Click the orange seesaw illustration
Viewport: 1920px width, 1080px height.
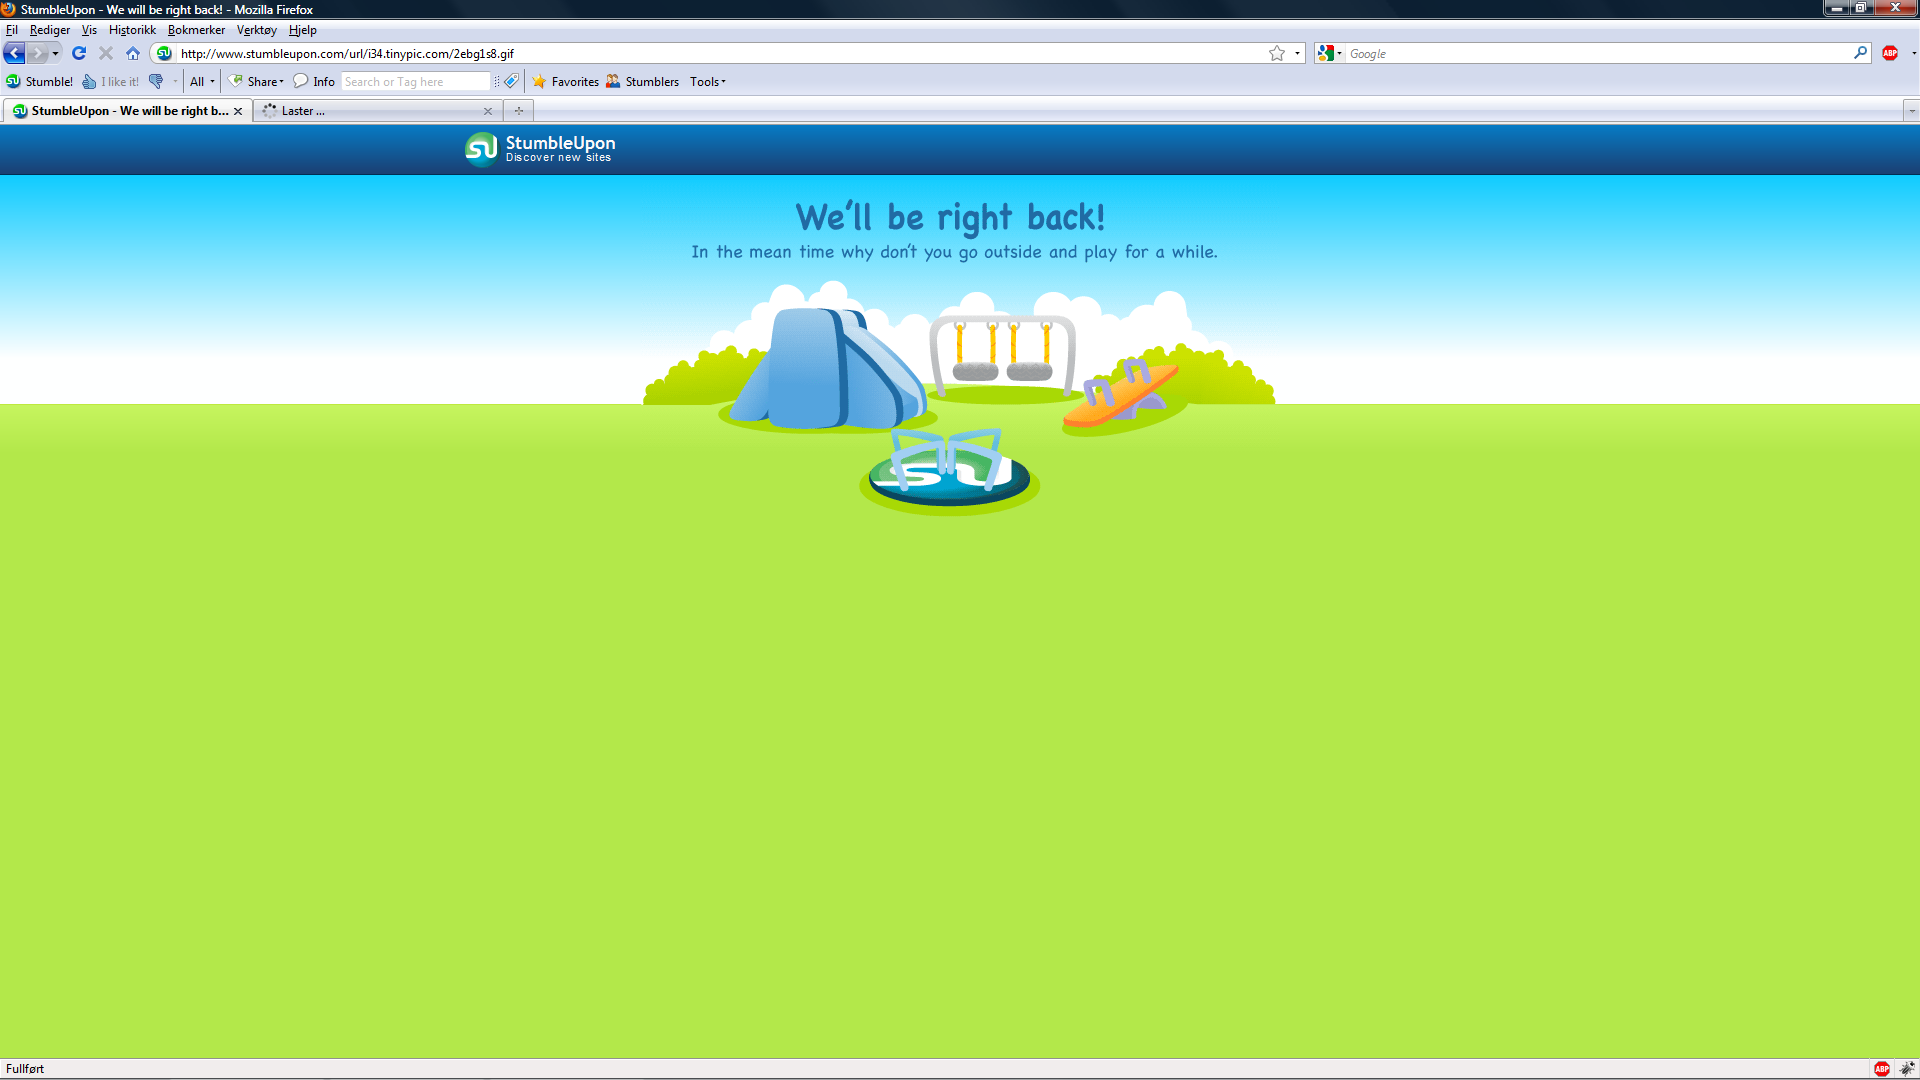pyautogui.click(x=1122, y=393)
